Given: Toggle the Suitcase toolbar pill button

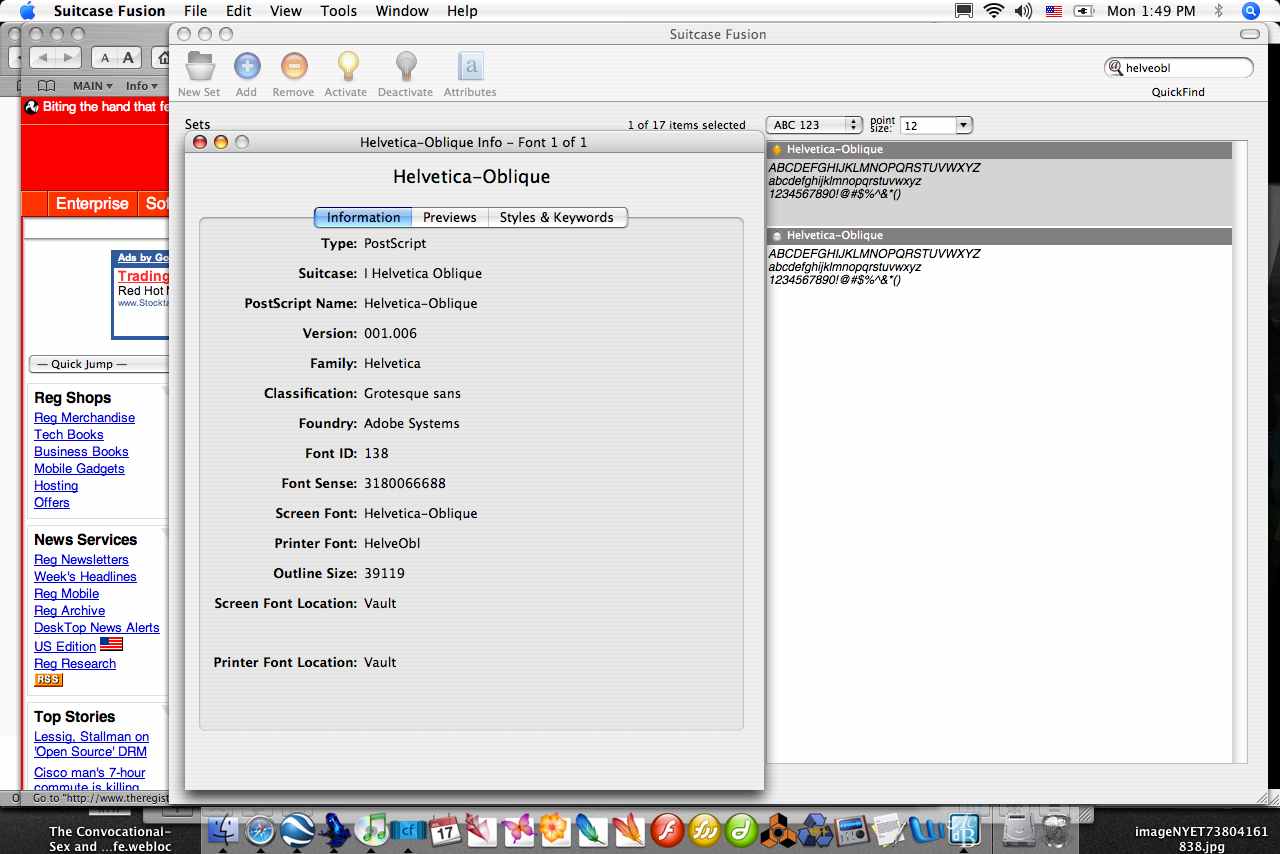Looking at the screenshot, I should (x=1249, y=34).
